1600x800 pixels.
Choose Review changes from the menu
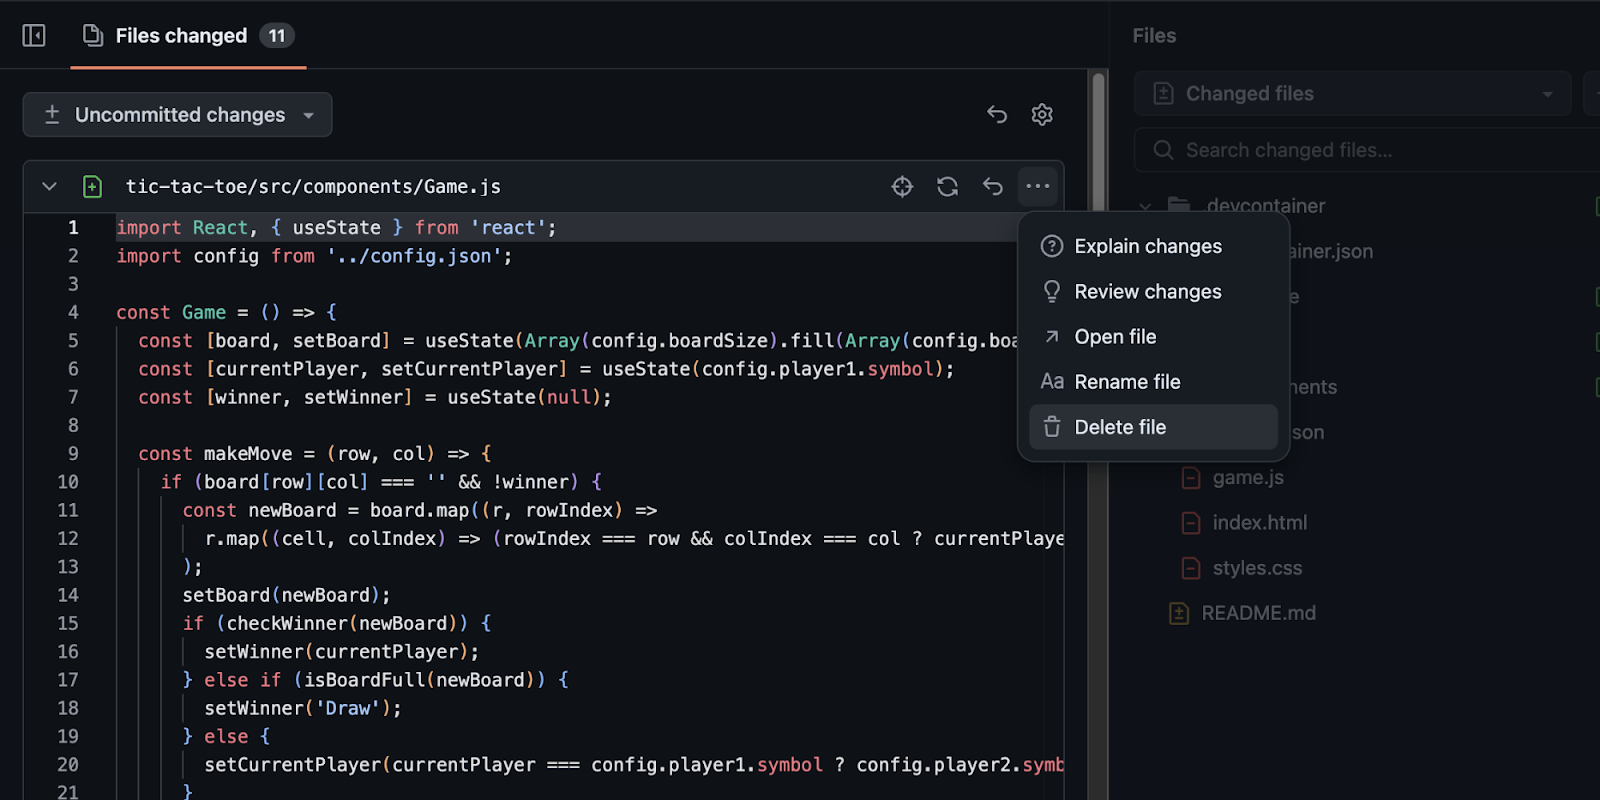(1153, 291)
